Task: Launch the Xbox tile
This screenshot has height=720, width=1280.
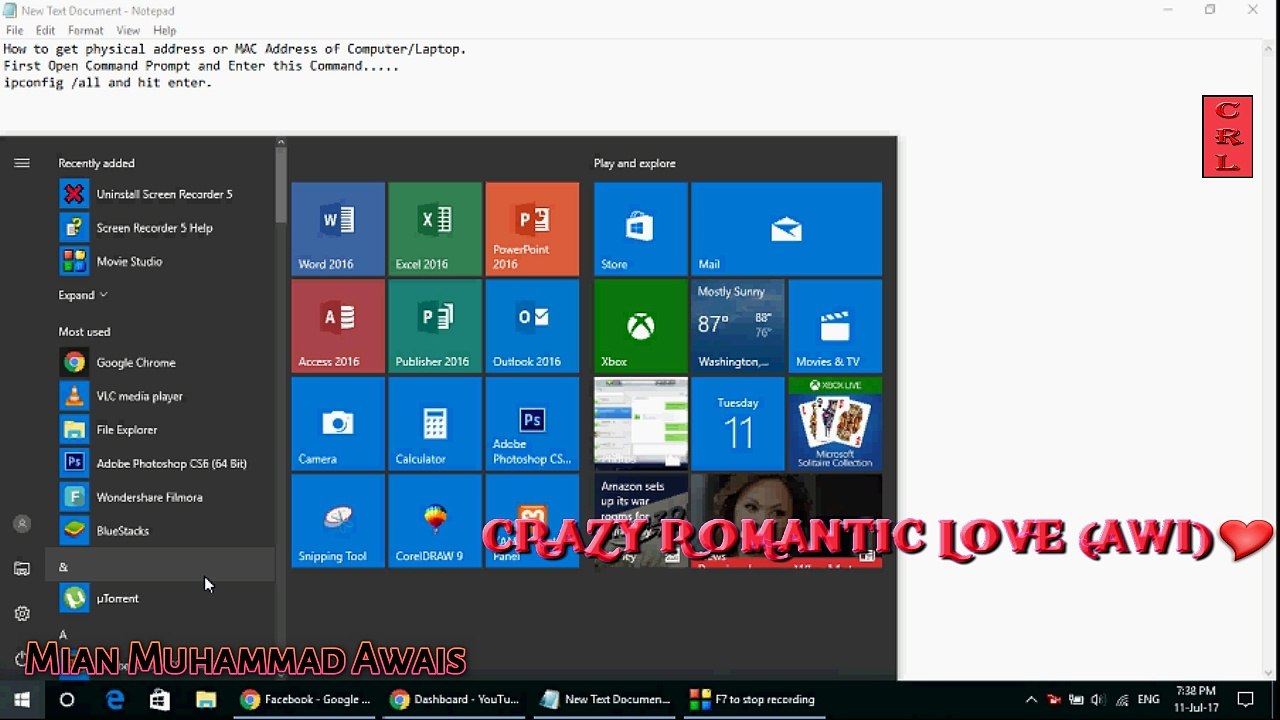Action: (x=641, y=326)
